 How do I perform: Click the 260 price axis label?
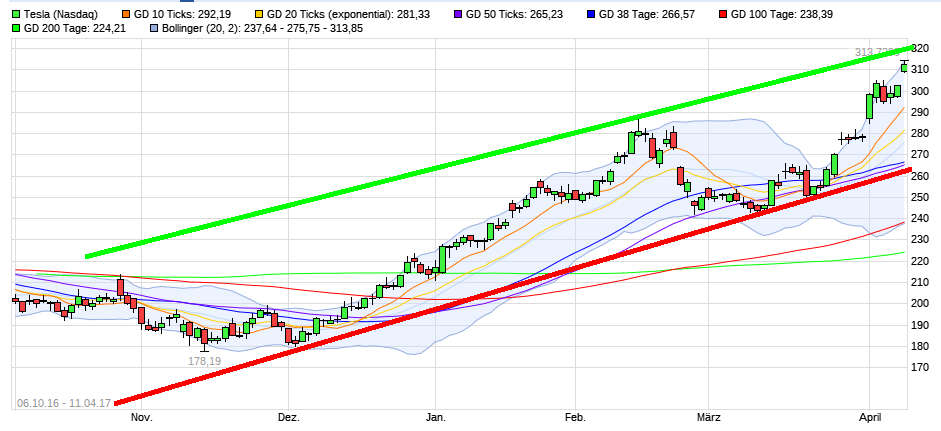click(921, 176)
